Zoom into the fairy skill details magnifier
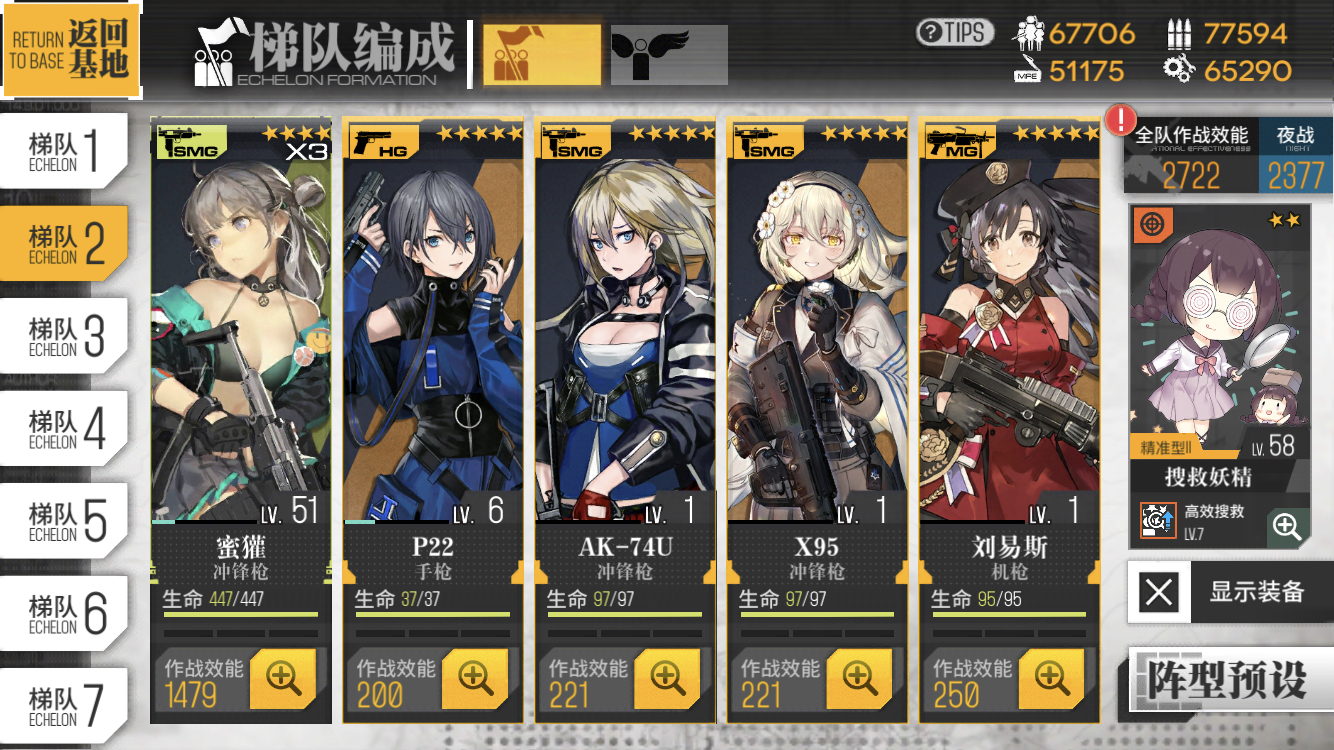 coord(1287,527)
